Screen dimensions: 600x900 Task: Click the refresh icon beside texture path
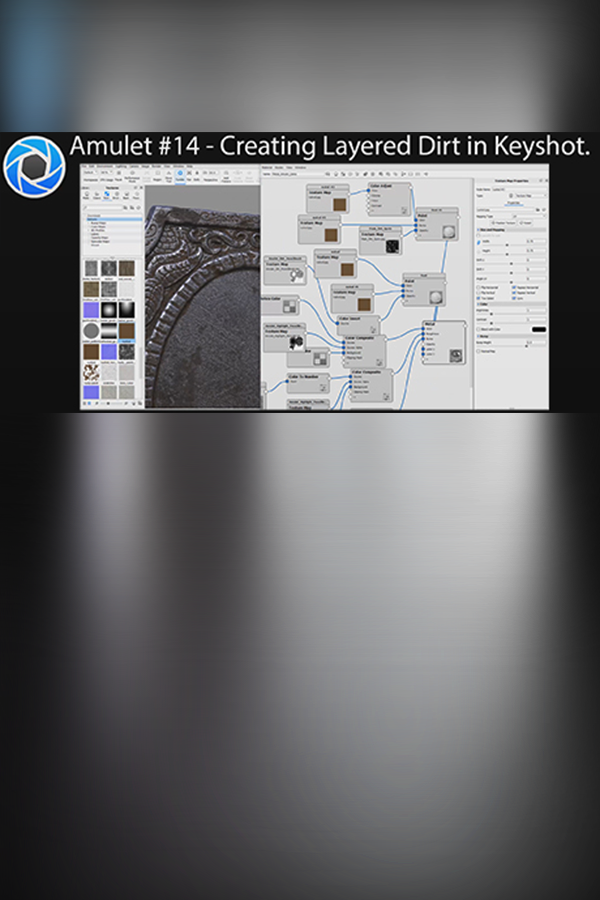(x=544, y=210)
